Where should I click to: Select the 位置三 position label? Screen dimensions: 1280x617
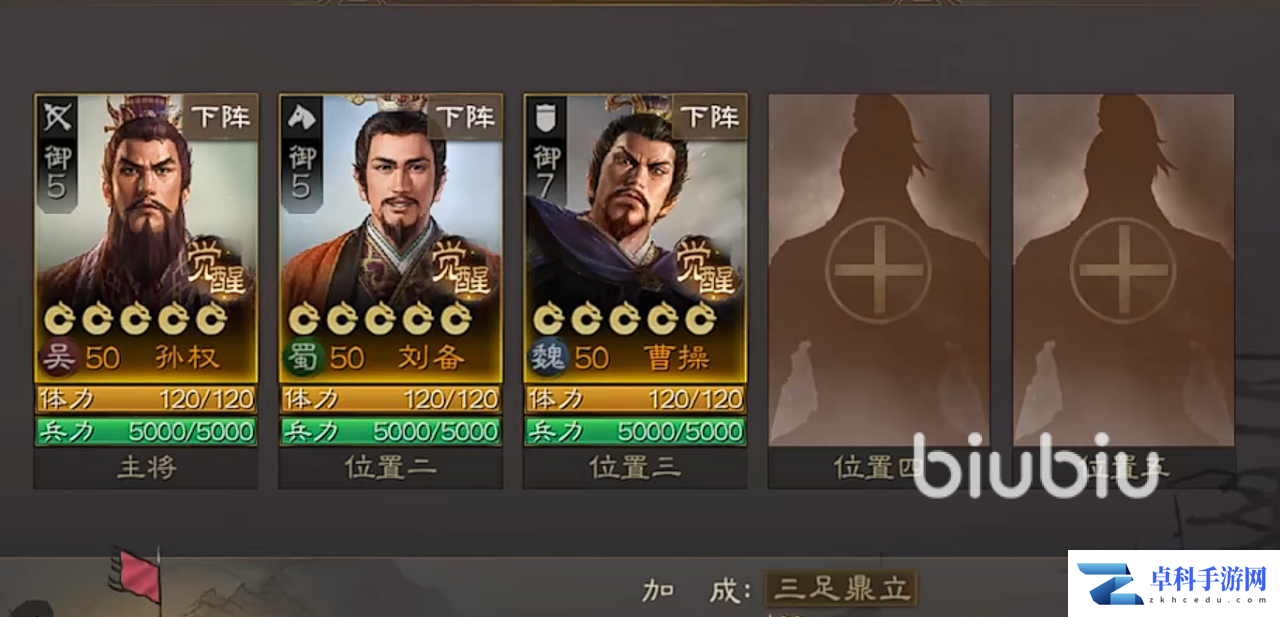click(x=635, y=468)
